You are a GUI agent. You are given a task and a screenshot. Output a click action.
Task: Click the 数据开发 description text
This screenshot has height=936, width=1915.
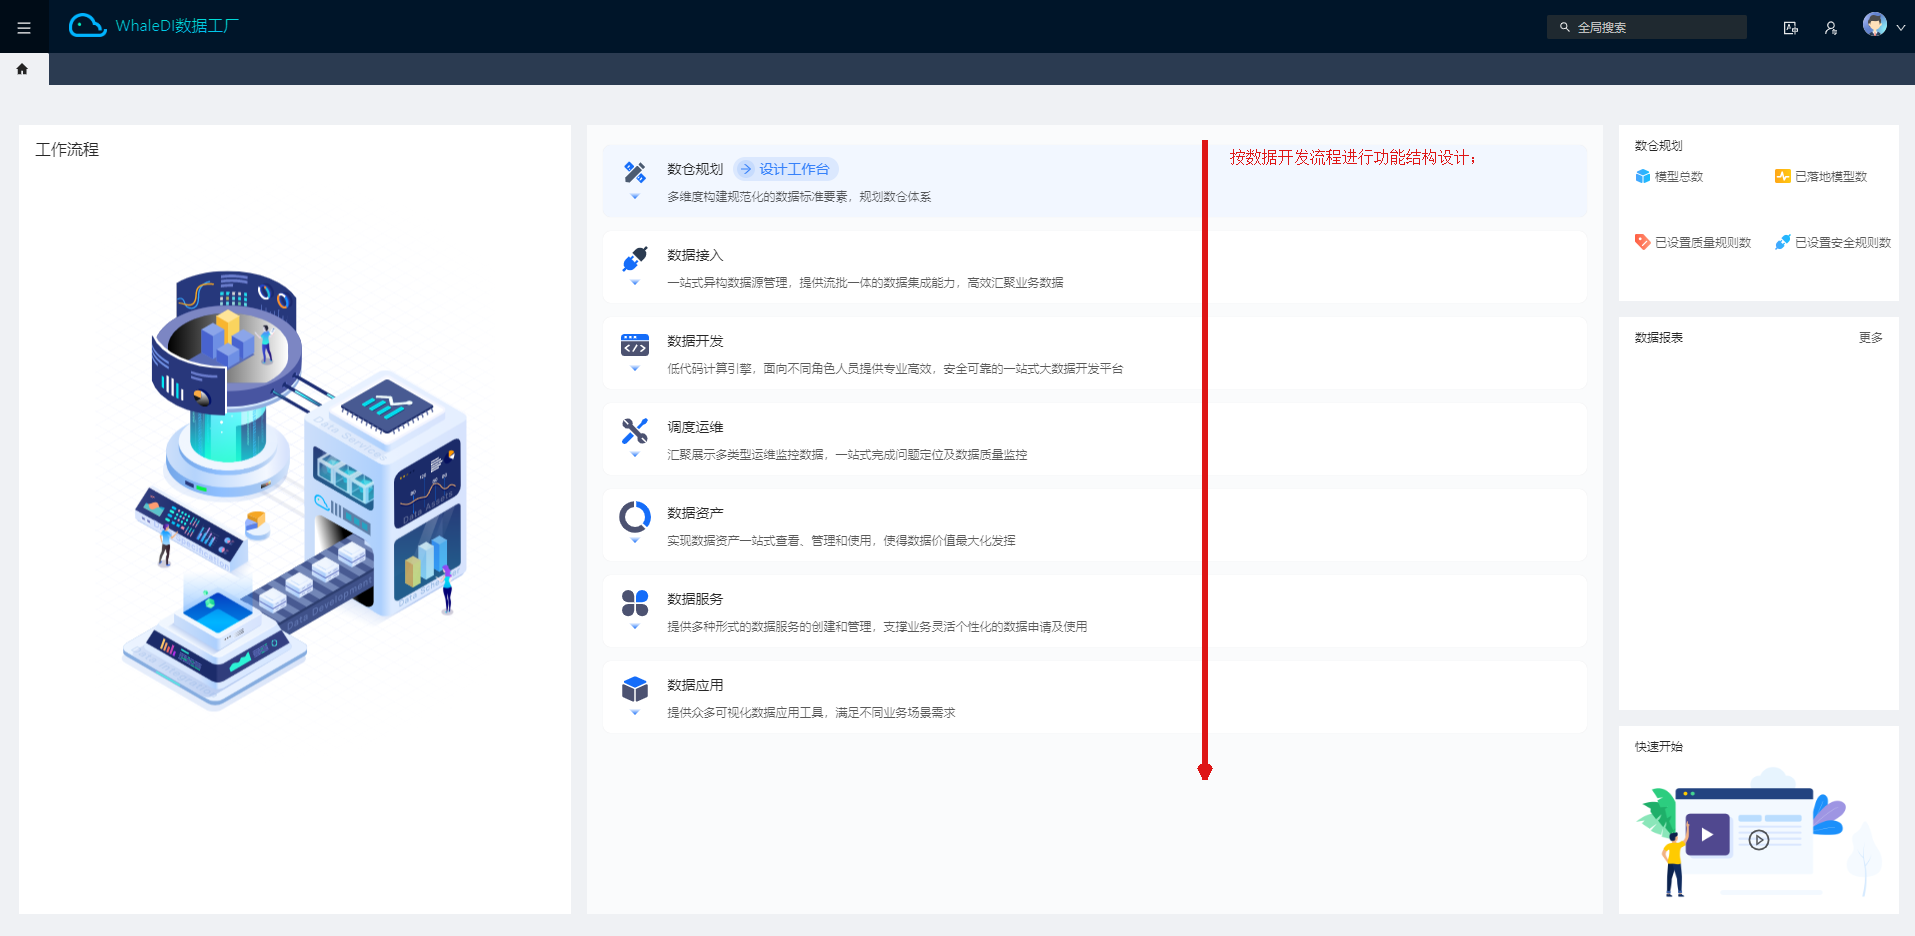pos(895,369)
